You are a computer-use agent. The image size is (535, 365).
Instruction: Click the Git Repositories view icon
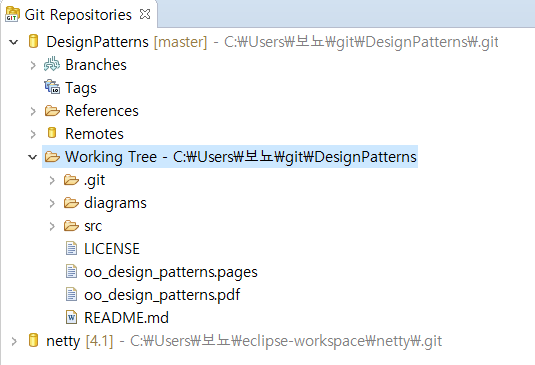(x=12, y=14)
